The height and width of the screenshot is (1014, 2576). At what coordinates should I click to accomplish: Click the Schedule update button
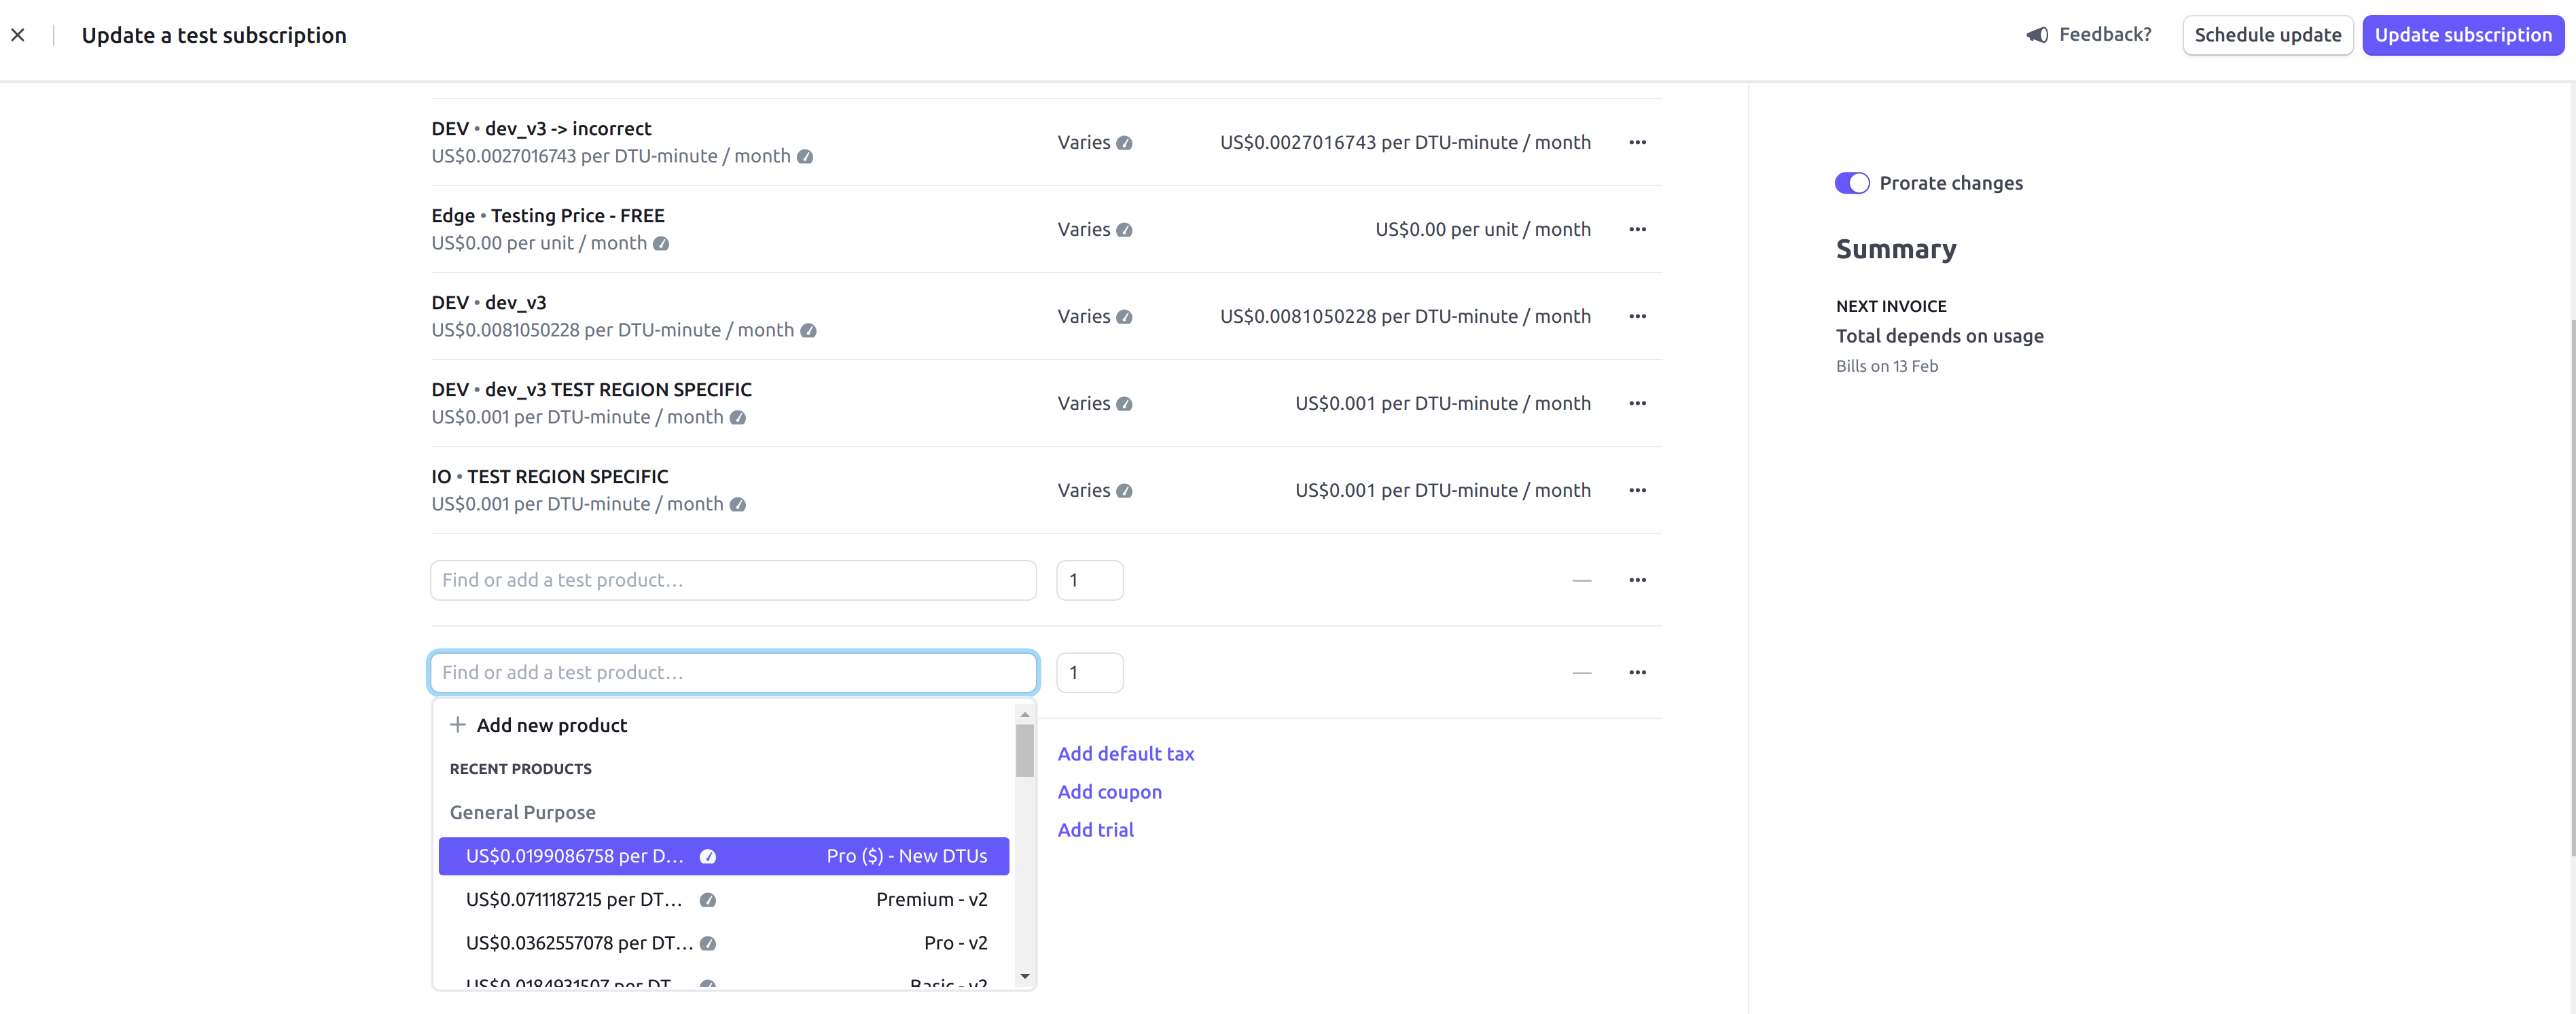2267,35
